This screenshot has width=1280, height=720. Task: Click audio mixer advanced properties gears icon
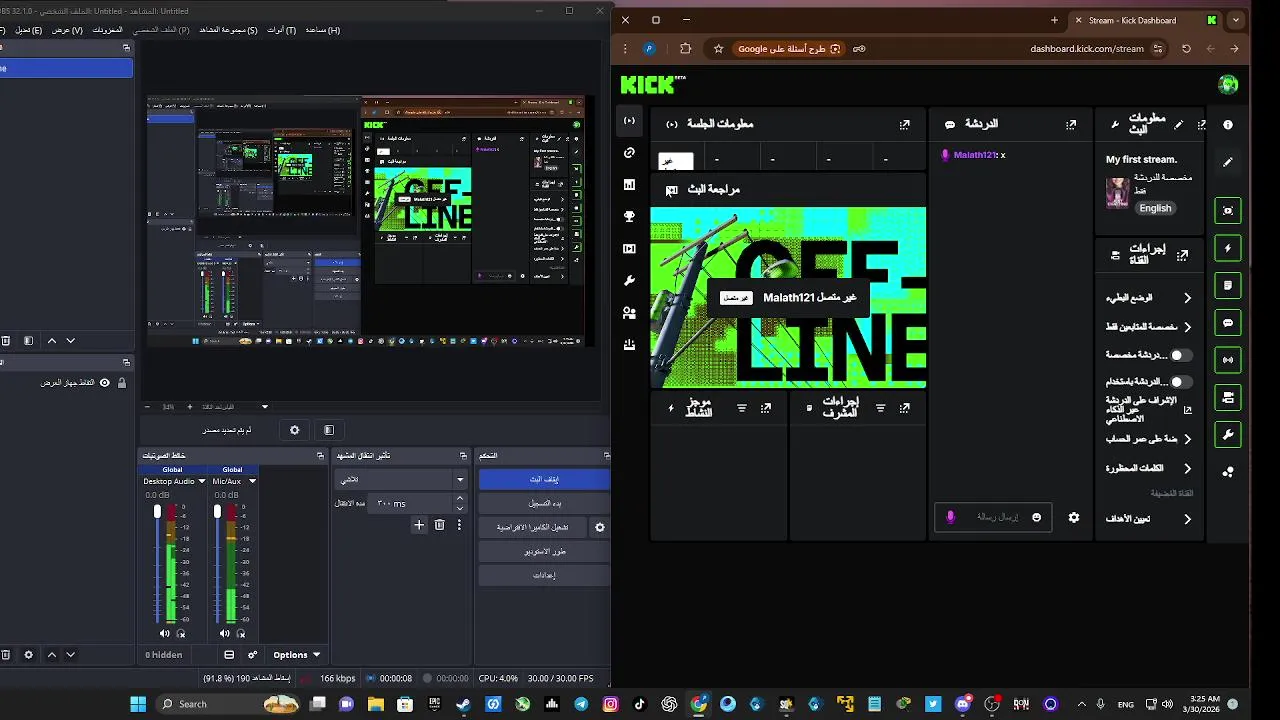click(x=253, y=655)
